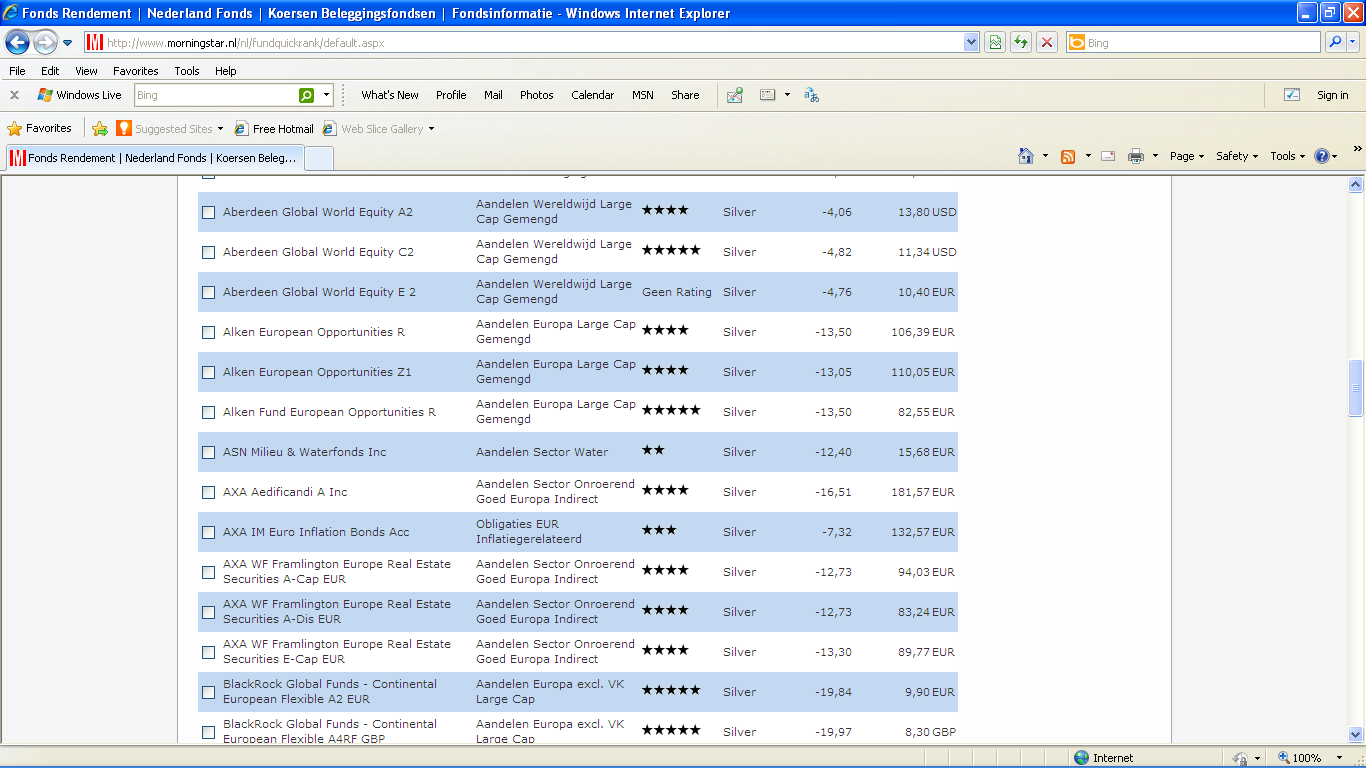Click the Free Hotmail favorites link
The width and height of the screenshot is (1366, 768).
[274, 129]
